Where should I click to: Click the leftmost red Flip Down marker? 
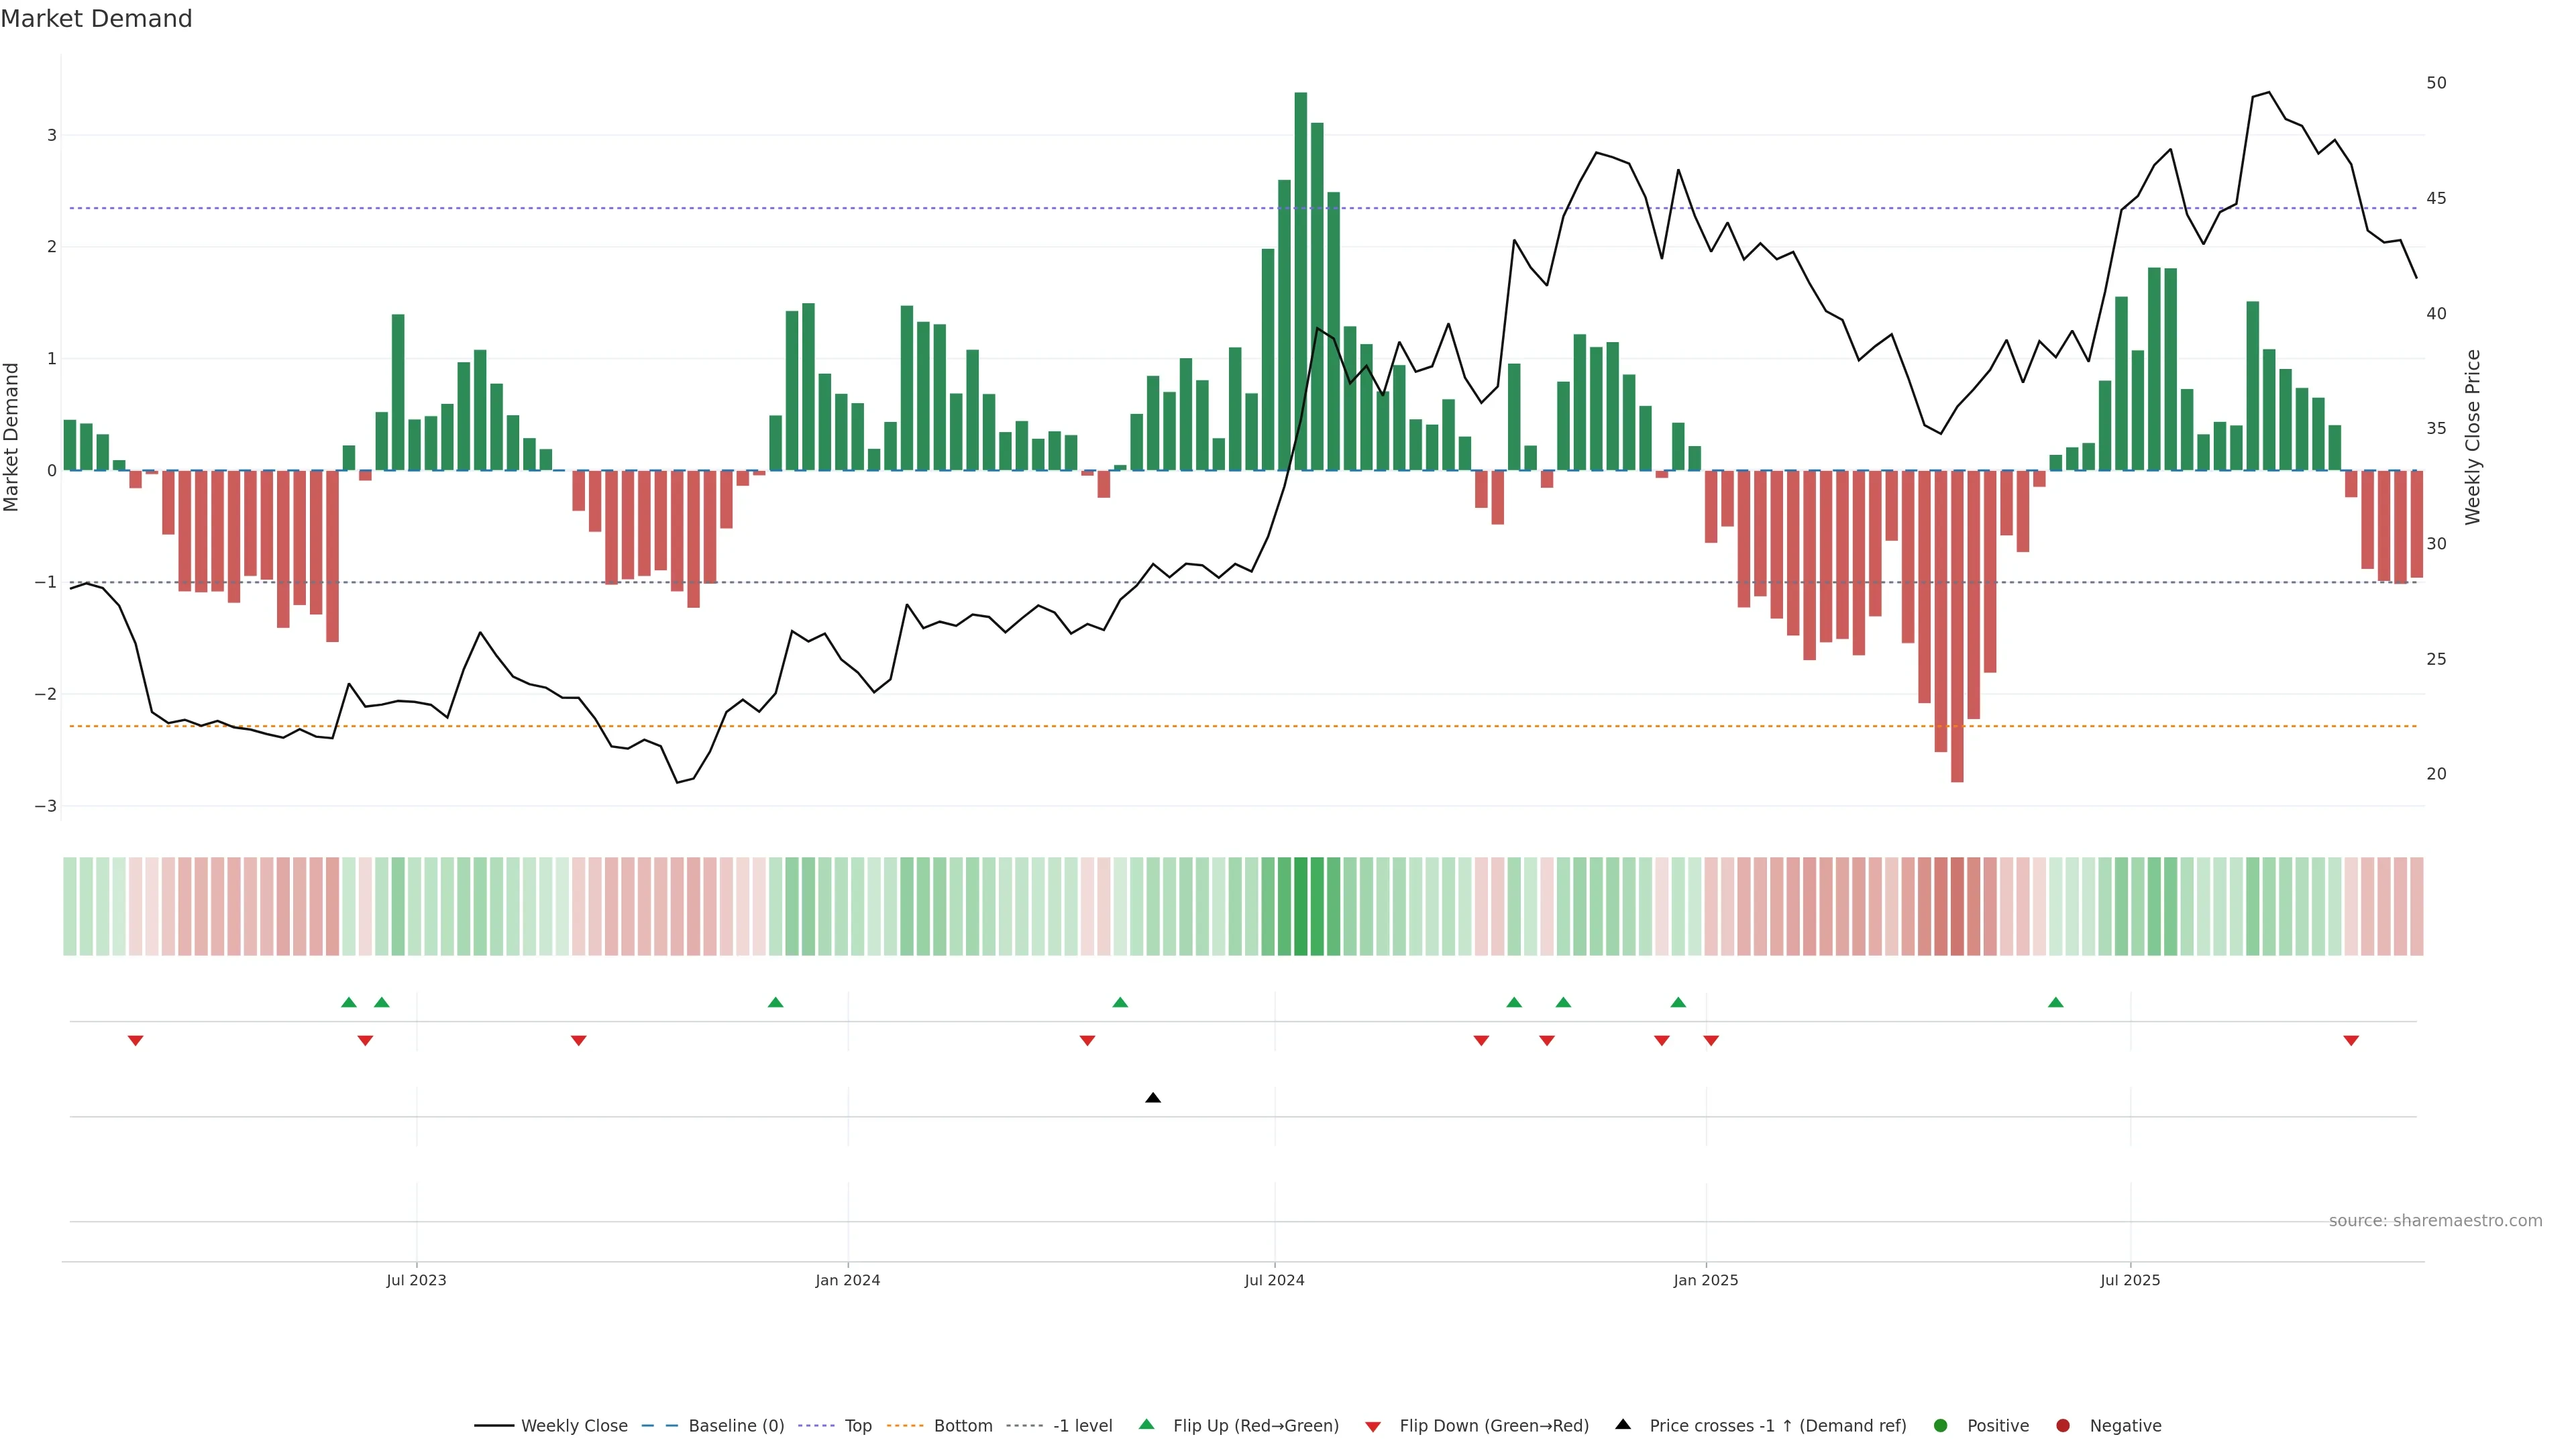tap(136, 1041)
